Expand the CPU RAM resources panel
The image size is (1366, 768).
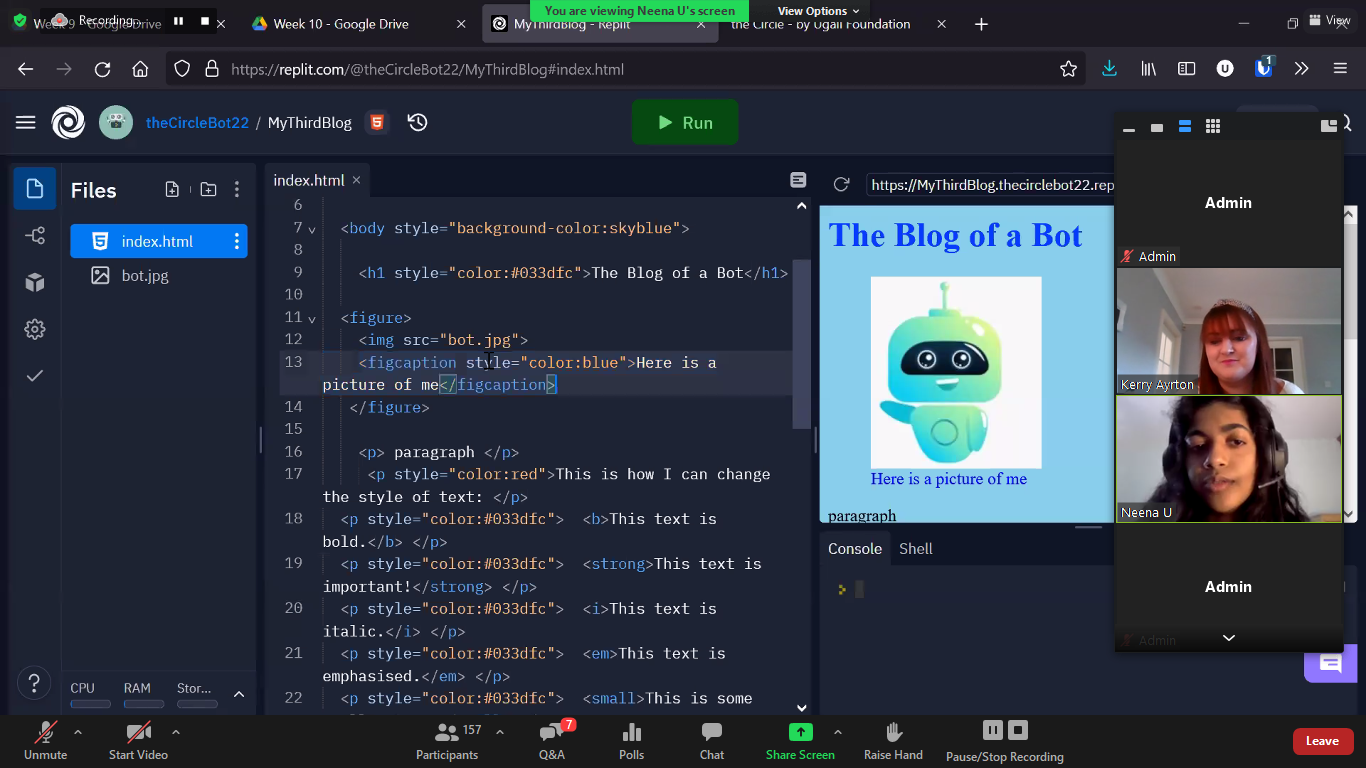[x=239, y=694]
